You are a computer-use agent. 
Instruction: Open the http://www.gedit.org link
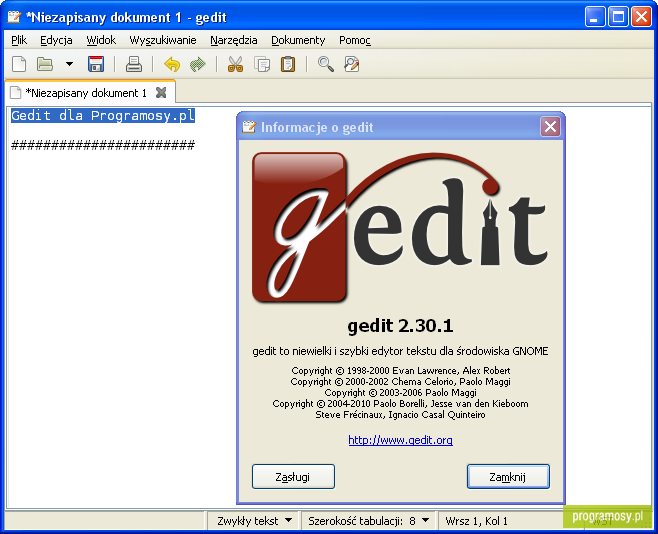tap(400, 440)
